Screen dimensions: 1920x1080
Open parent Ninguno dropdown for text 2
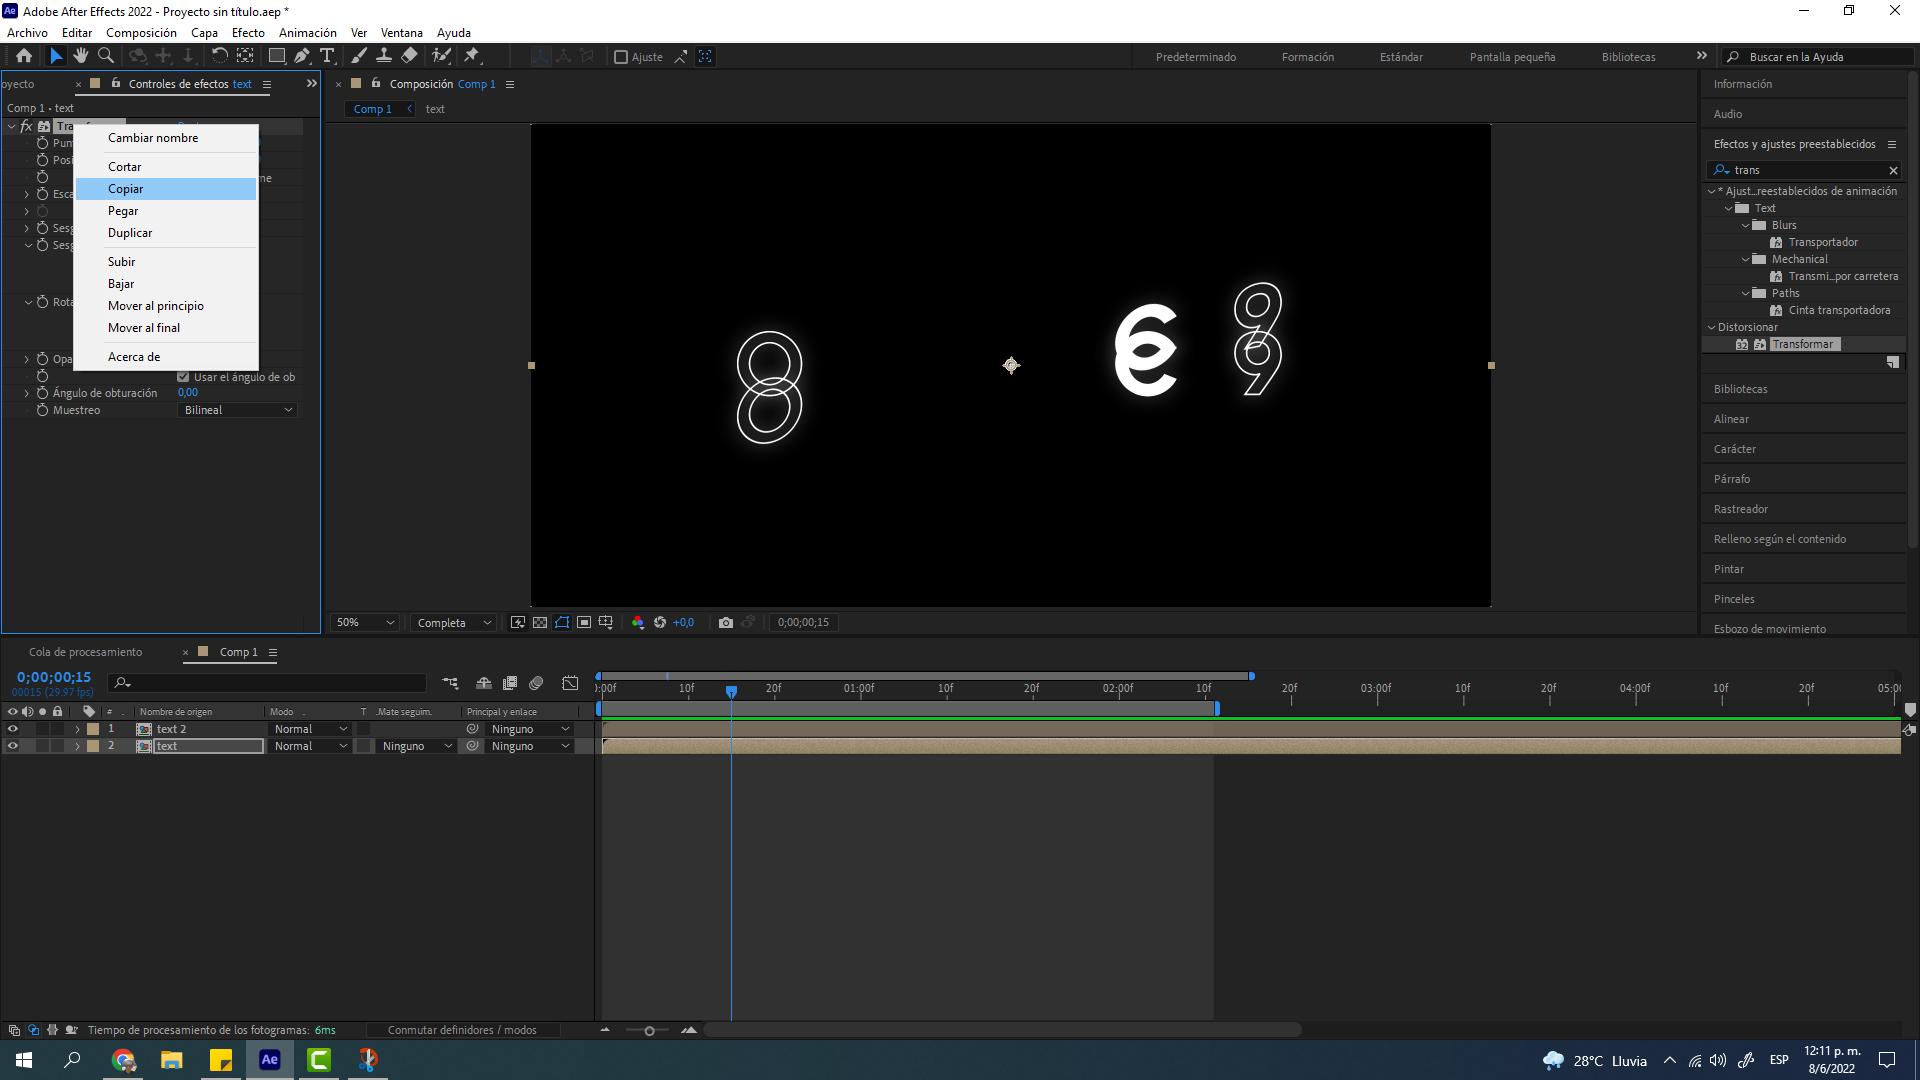click(x=530, y=729)
